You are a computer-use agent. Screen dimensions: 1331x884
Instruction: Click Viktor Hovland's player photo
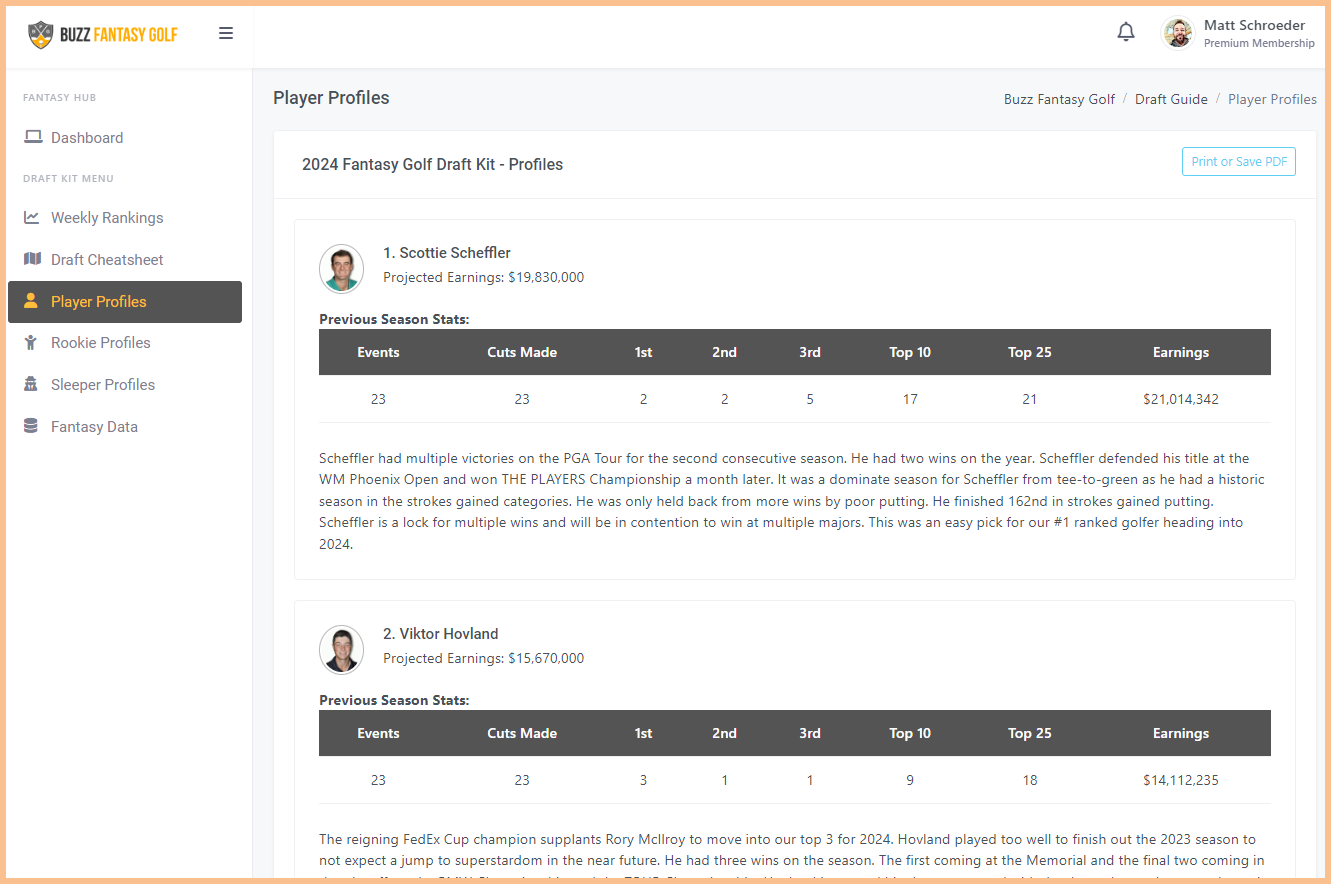coord(341,650)
